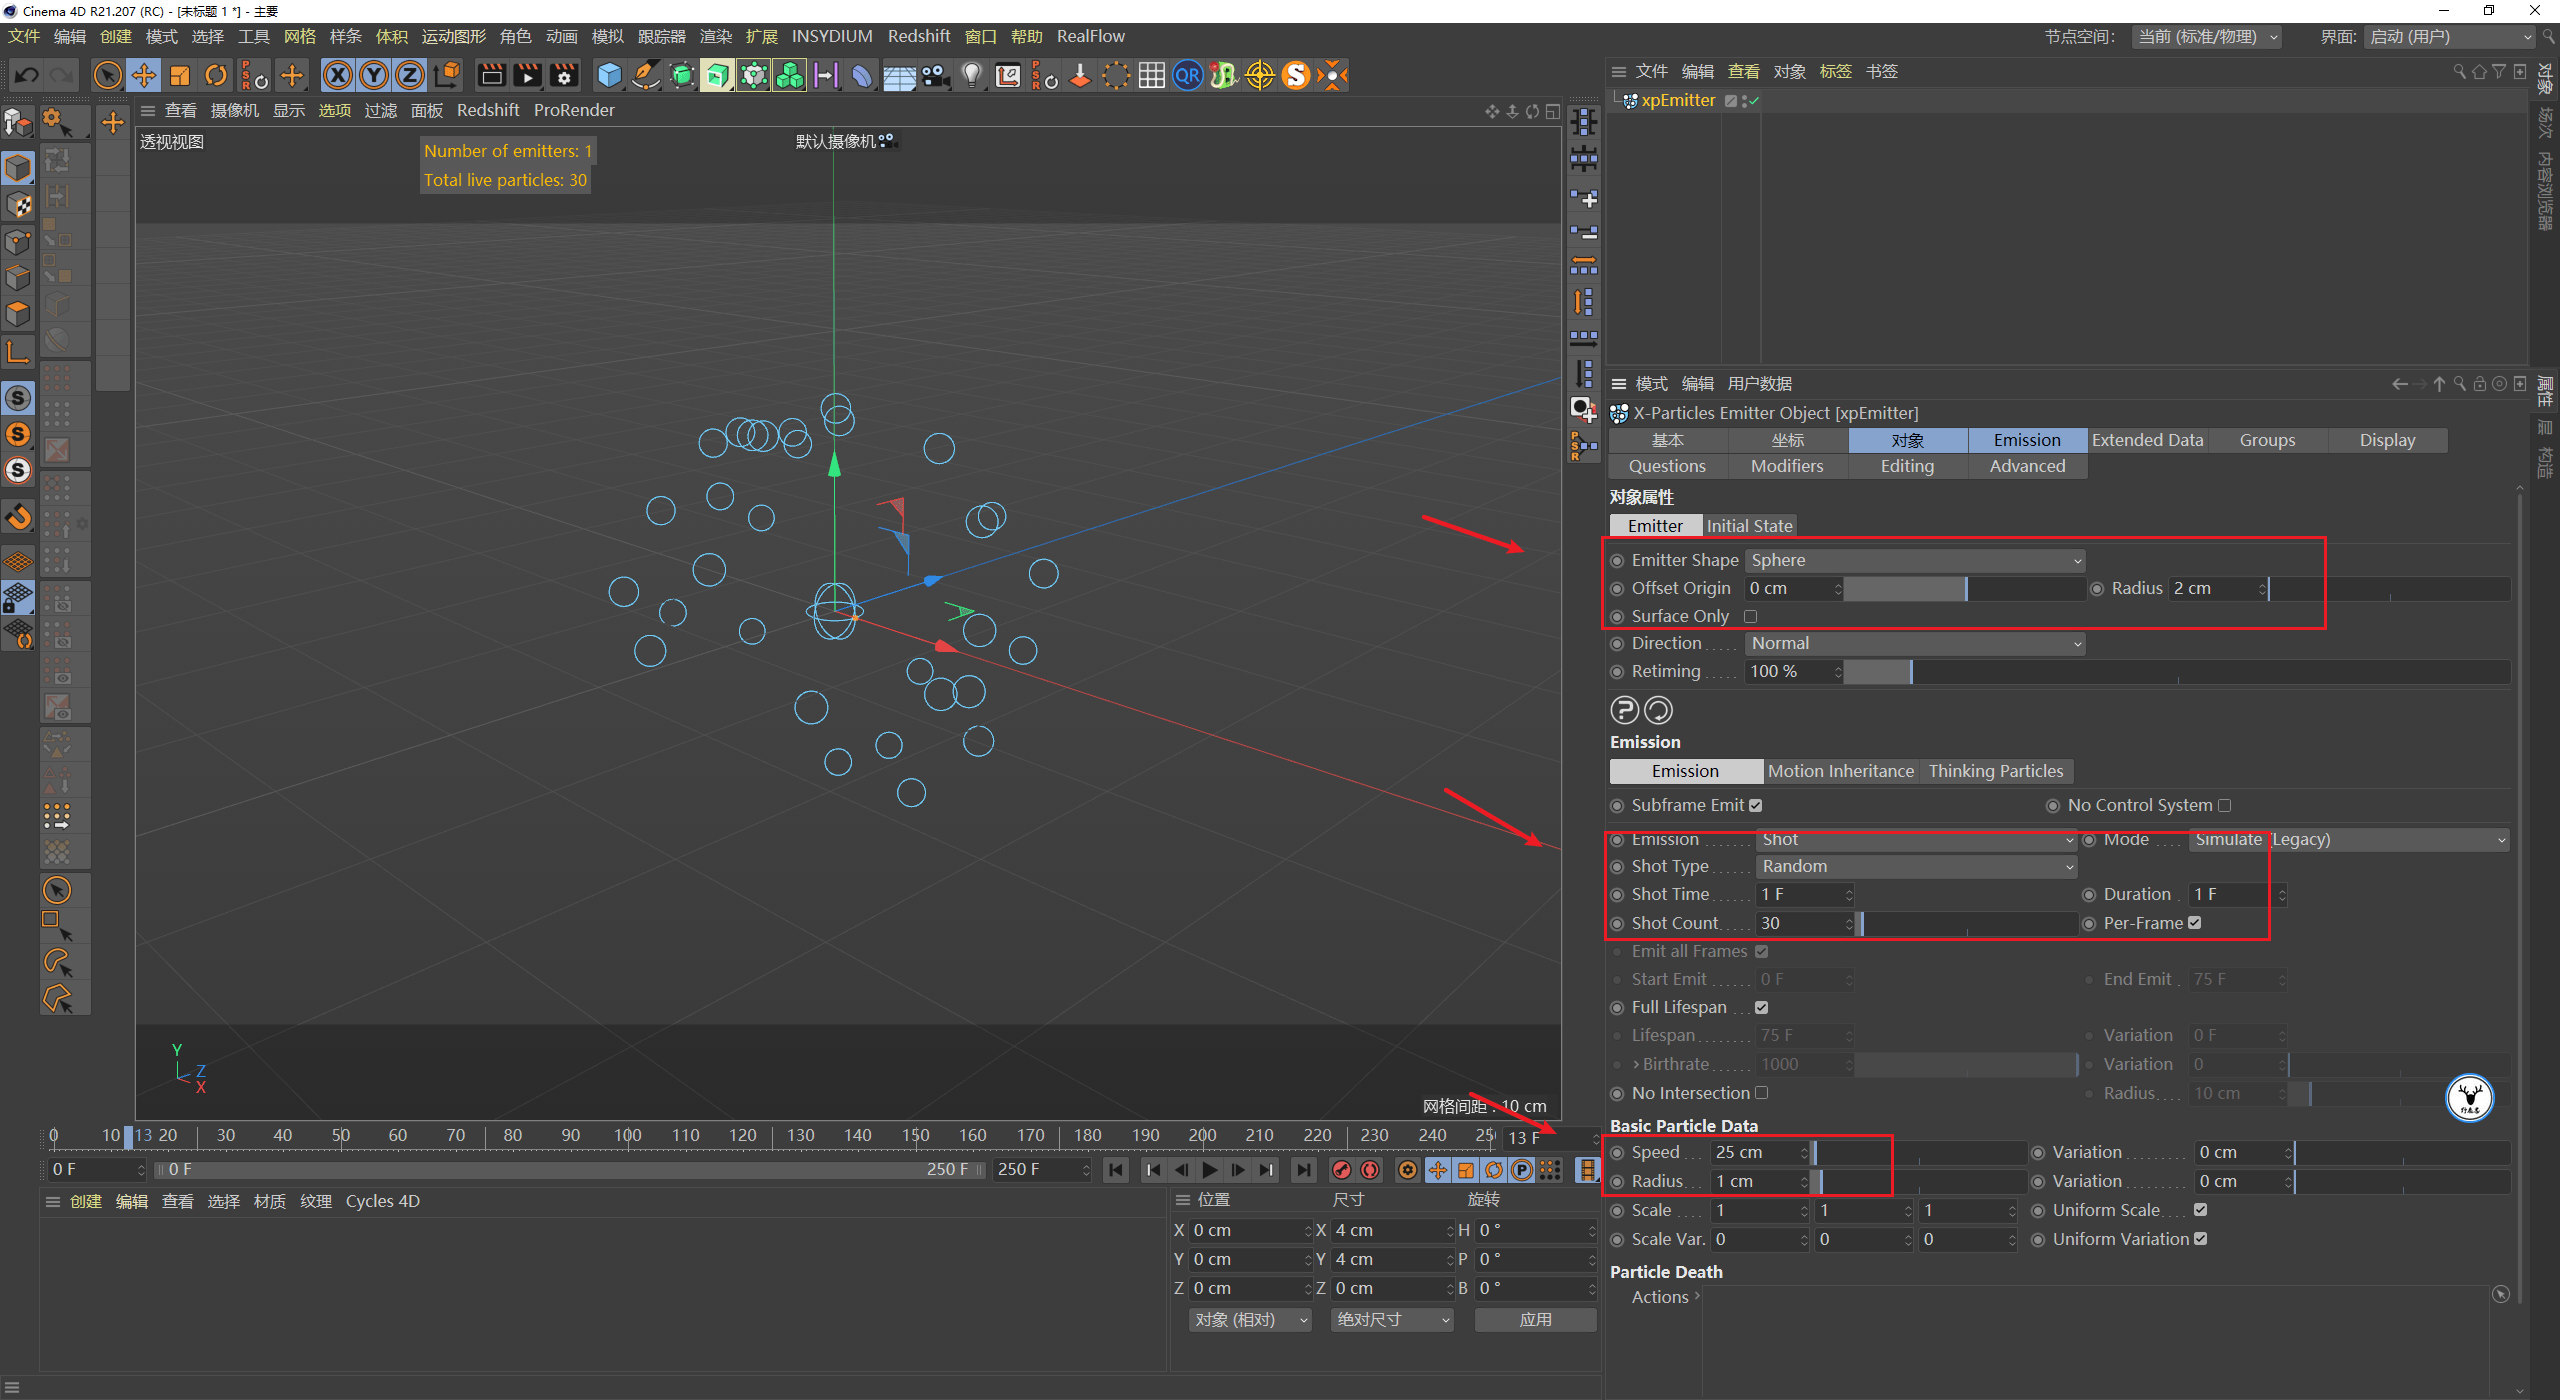The width and height of the screenshot is (2560, 1400).
Task: Select the Move tool in the toolbar
Action: click(x=144, y=75)
